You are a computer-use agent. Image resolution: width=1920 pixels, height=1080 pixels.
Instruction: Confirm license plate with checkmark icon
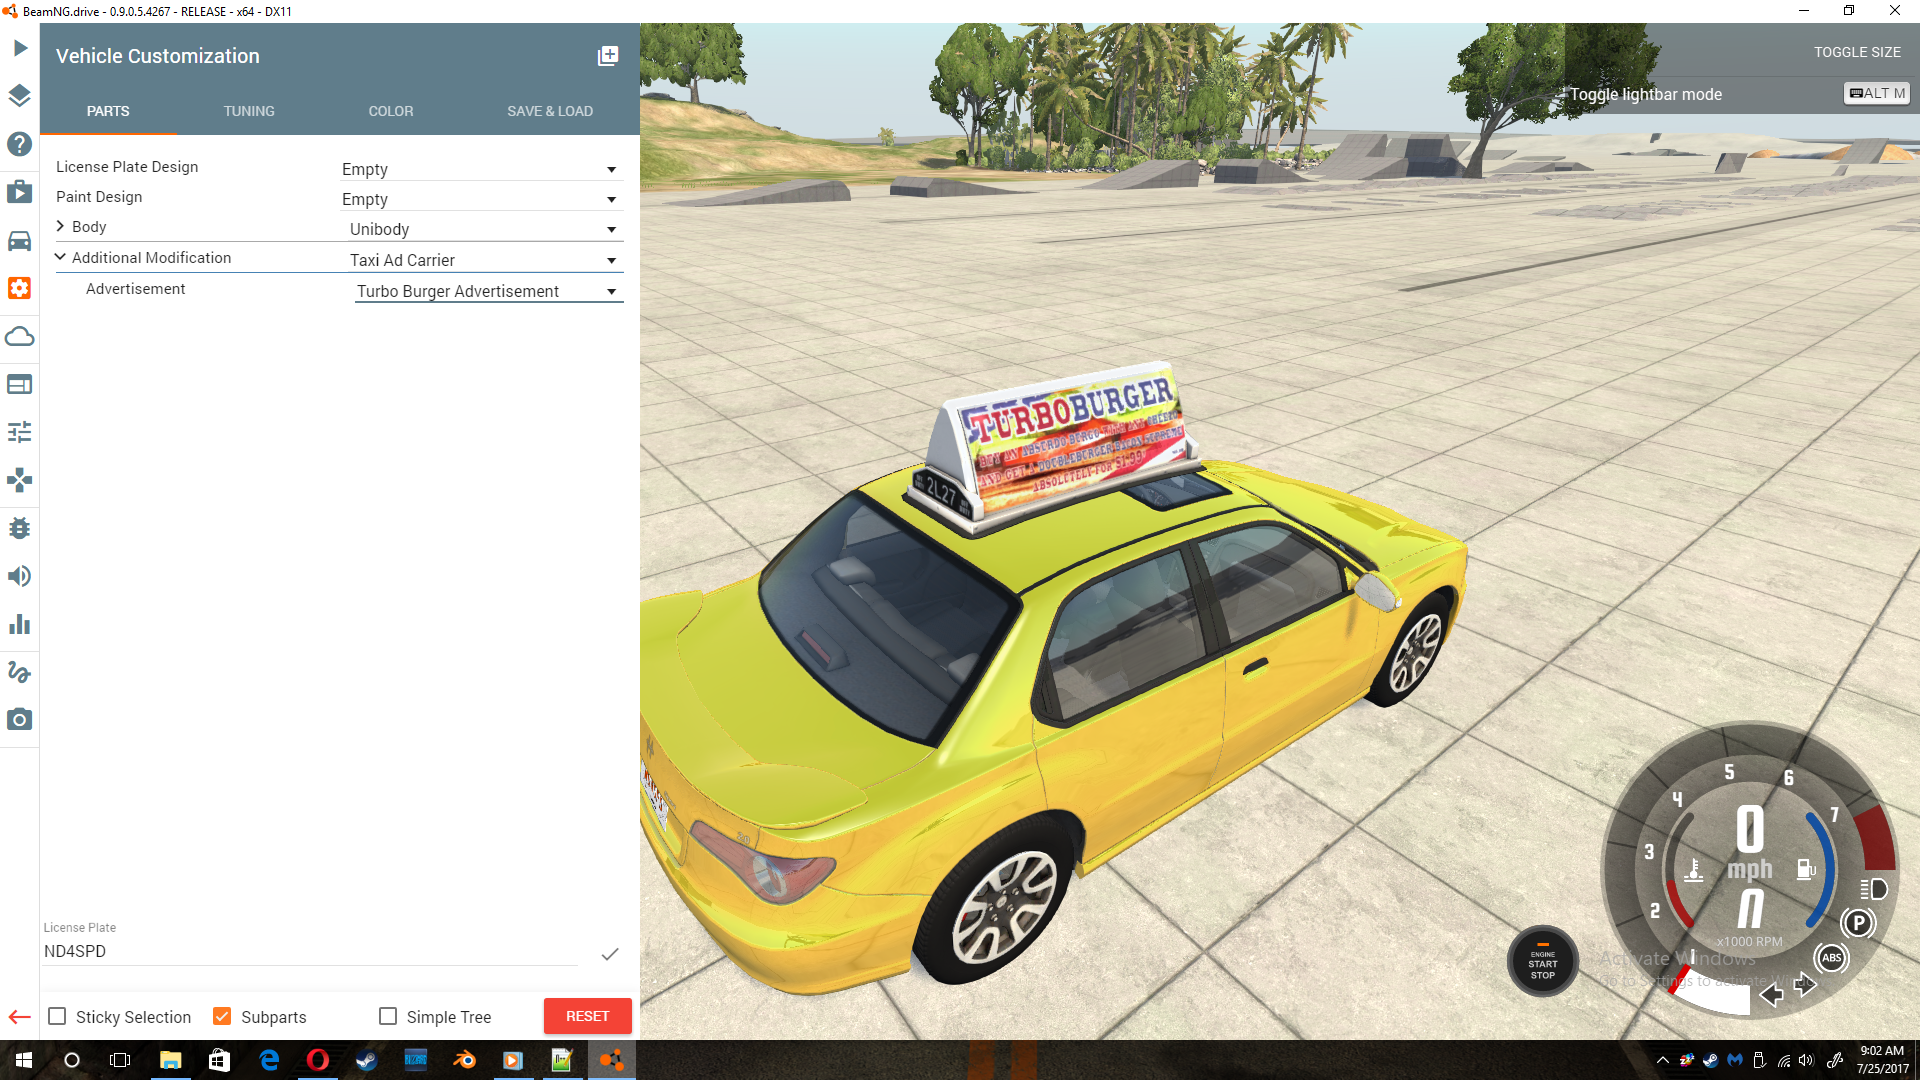[609, 954]
